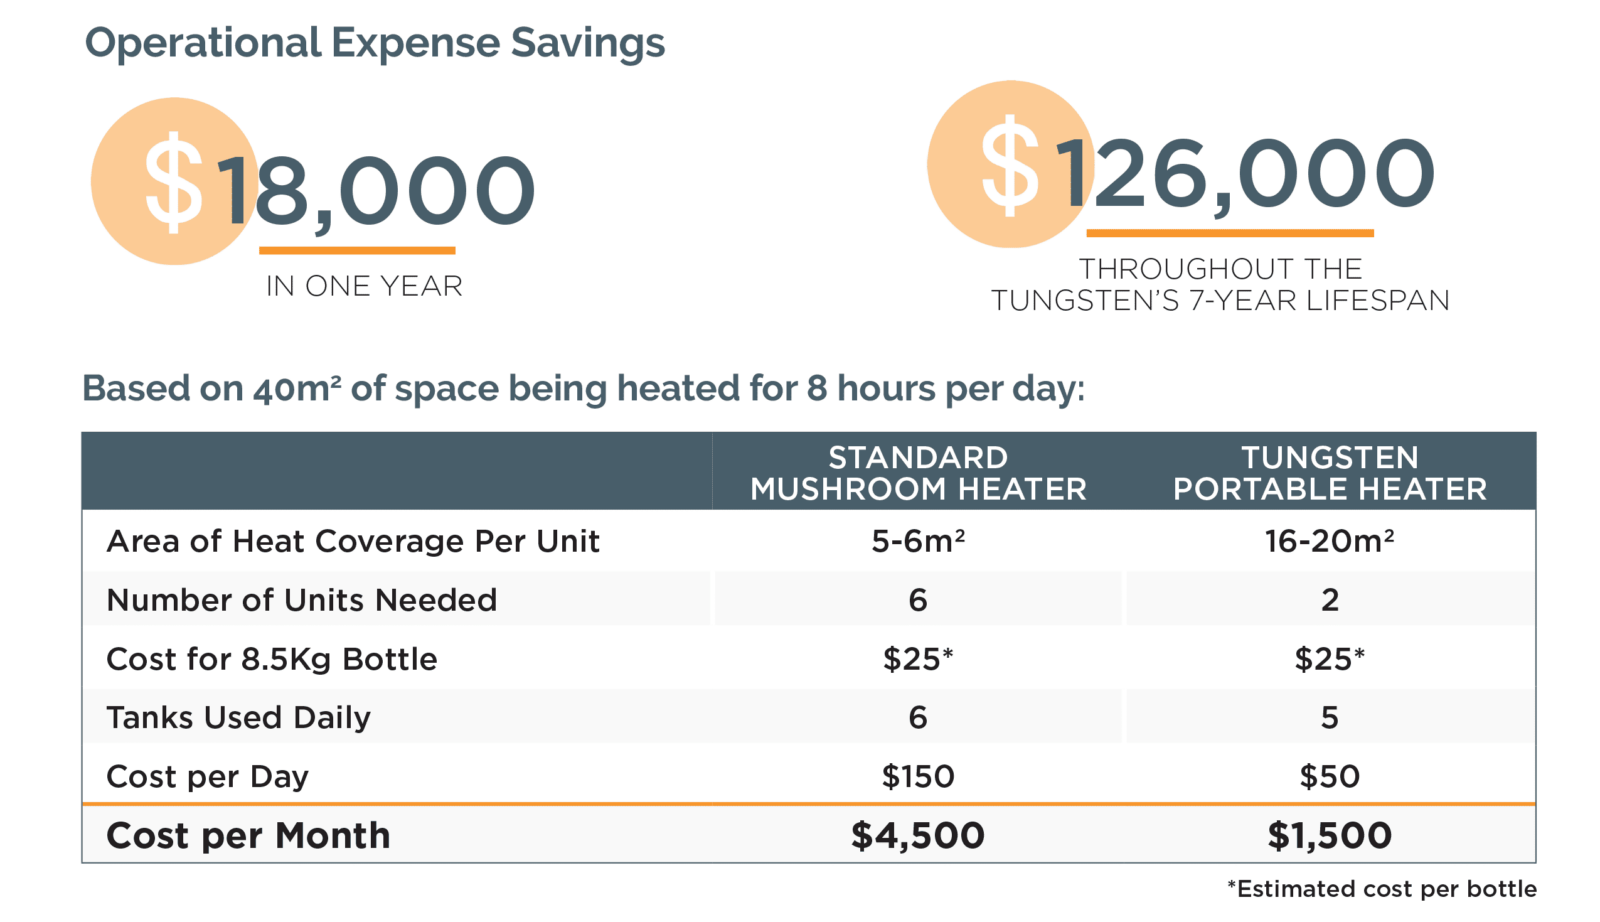Screen dimensions: 1600x922
Task: Select the "IN ONE YEAR" caption
Action: coord(364,286)
